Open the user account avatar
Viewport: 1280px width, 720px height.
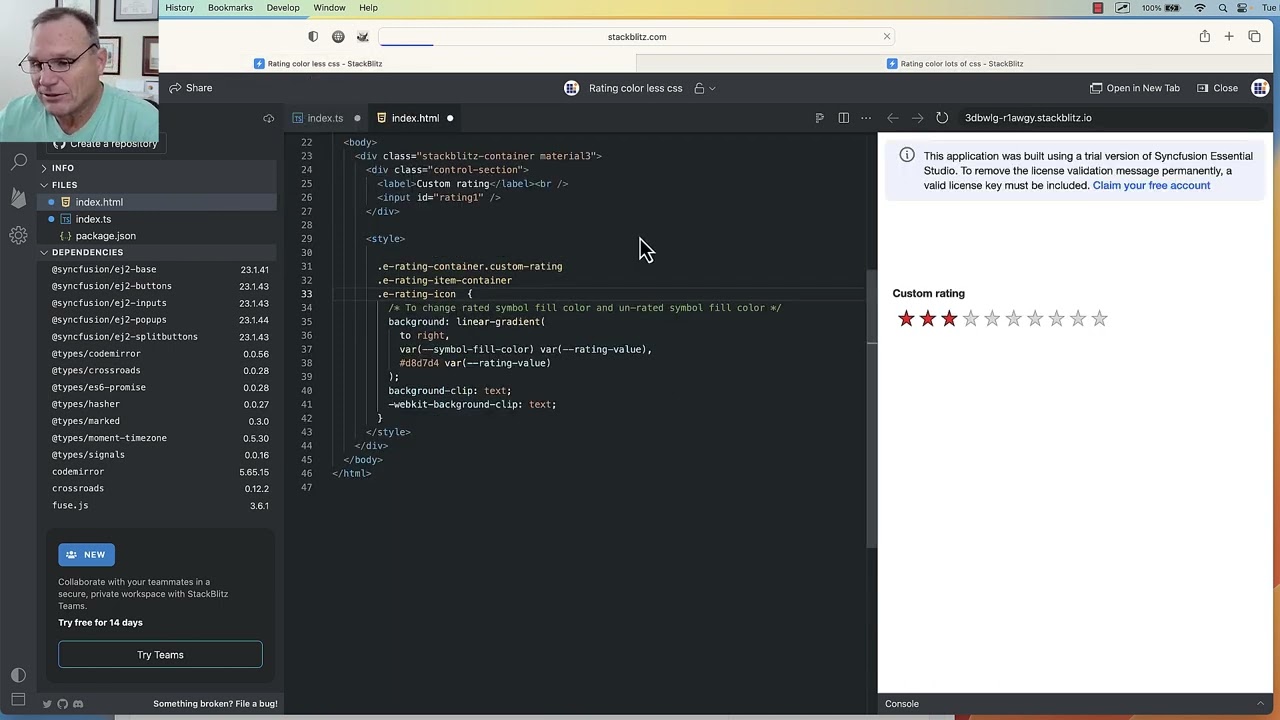click(x=1260, y=88)
